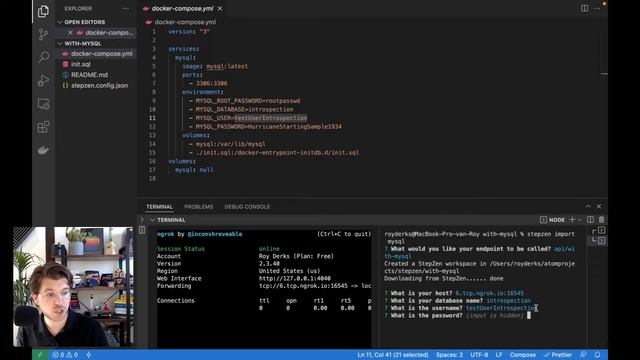Click the feedback icon in status bar
Viewport: 640px width, 360px height.
(x=583, y=355)
